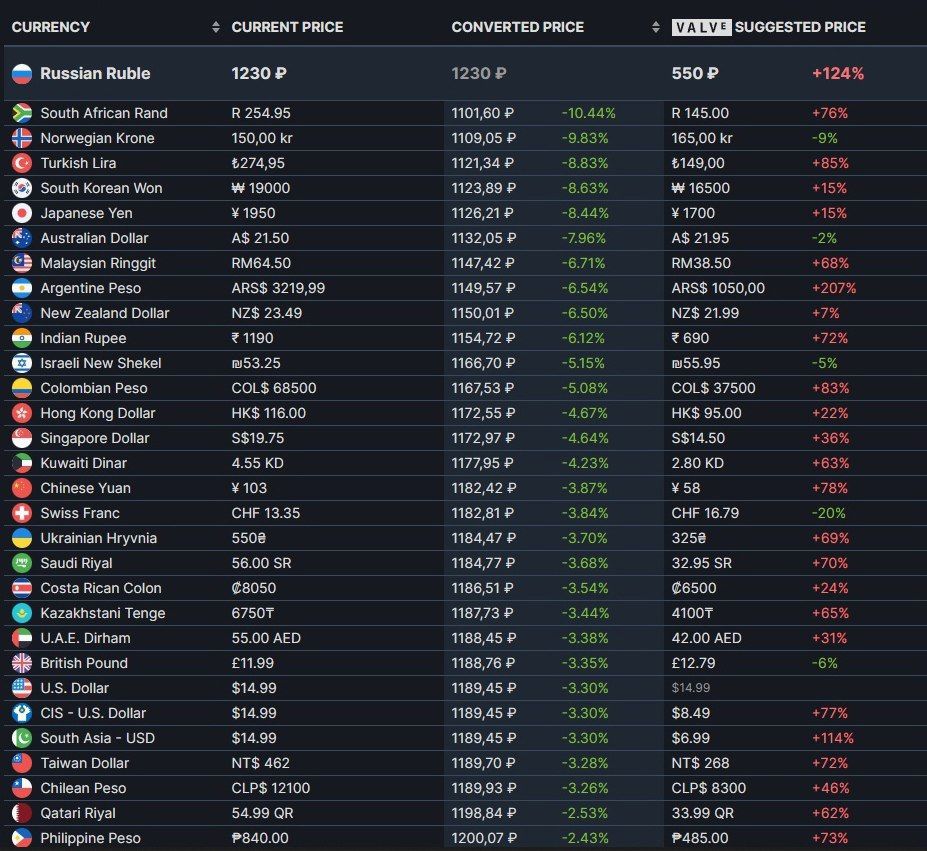Click the British Pound flag icon
This screenshot has width=927, height=851.
coord(22,663)
